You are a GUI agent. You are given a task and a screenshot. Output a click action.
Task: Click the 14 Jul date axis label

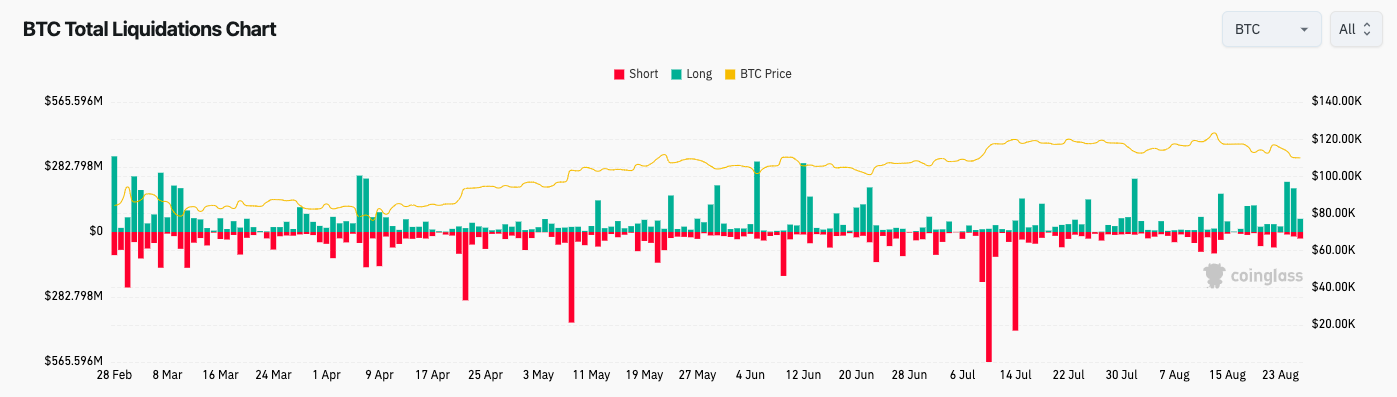[x=1015, y=375]
